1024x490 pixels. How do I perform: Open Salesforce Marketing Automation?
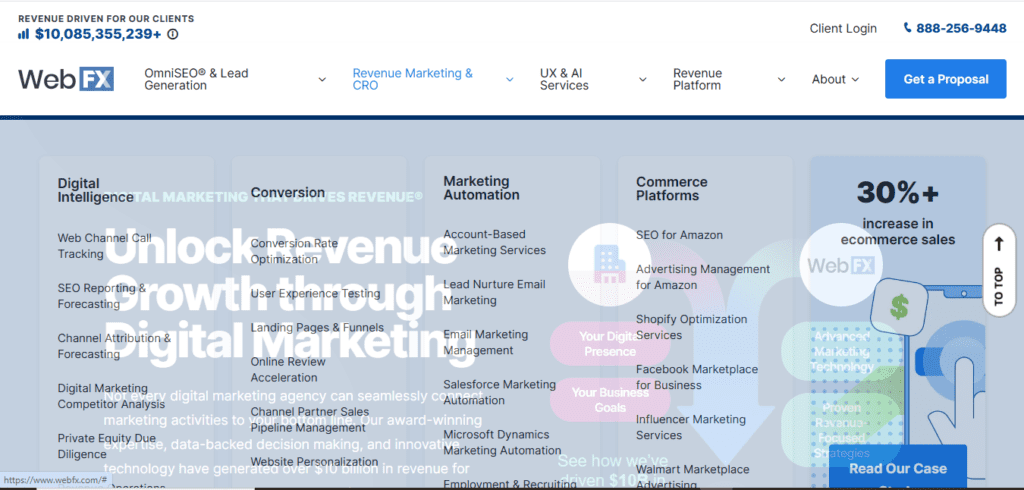click(500, 392)
